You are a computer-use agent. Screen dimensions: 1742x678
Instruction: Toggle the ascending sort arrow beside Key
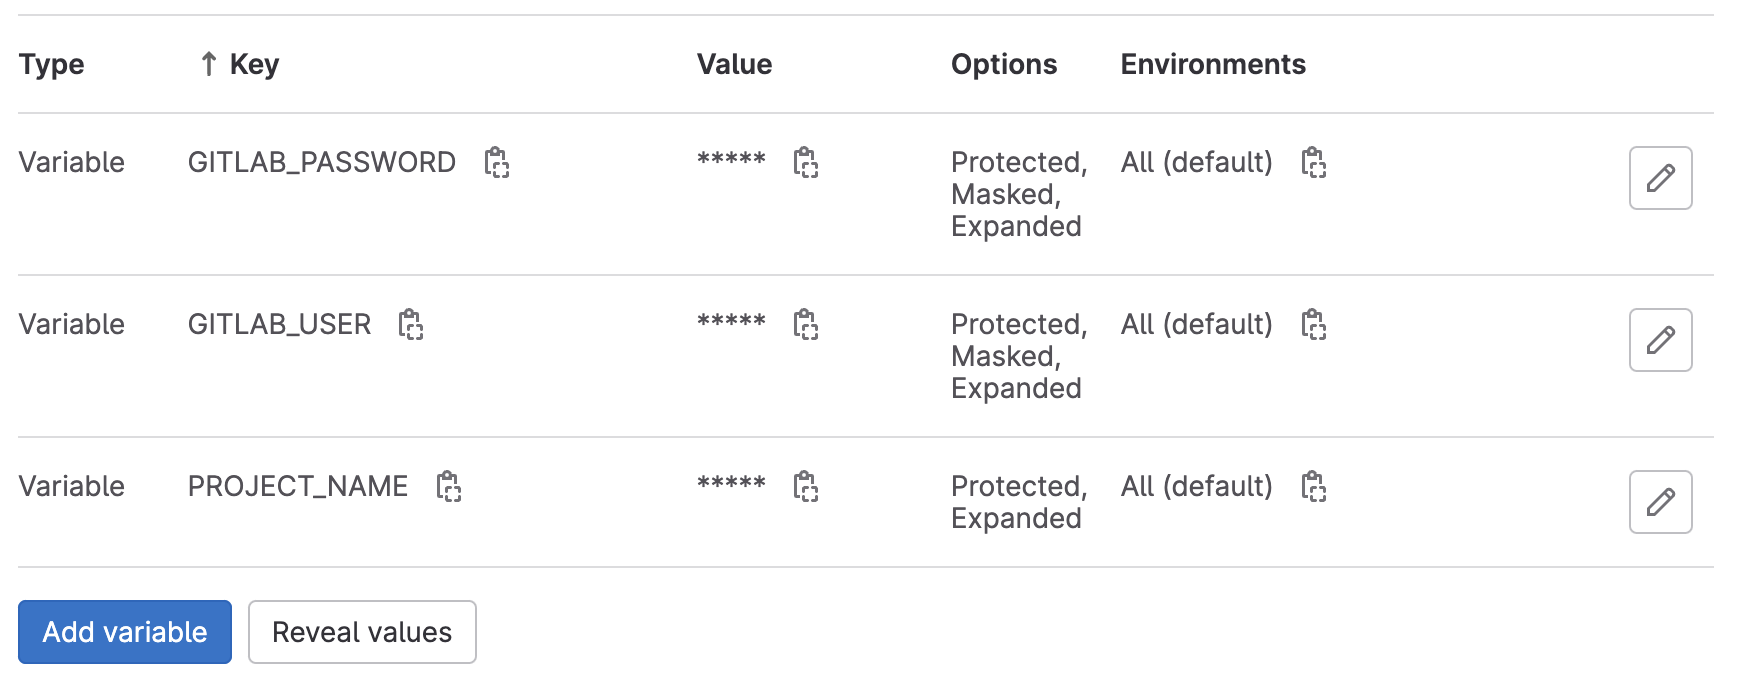[x=208, y=65]
